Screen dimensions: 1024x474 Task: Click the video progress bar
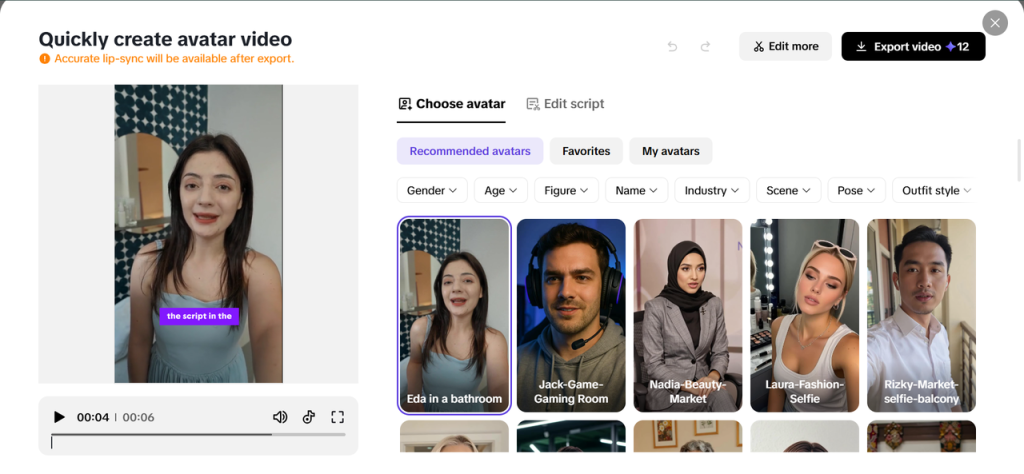198,435
